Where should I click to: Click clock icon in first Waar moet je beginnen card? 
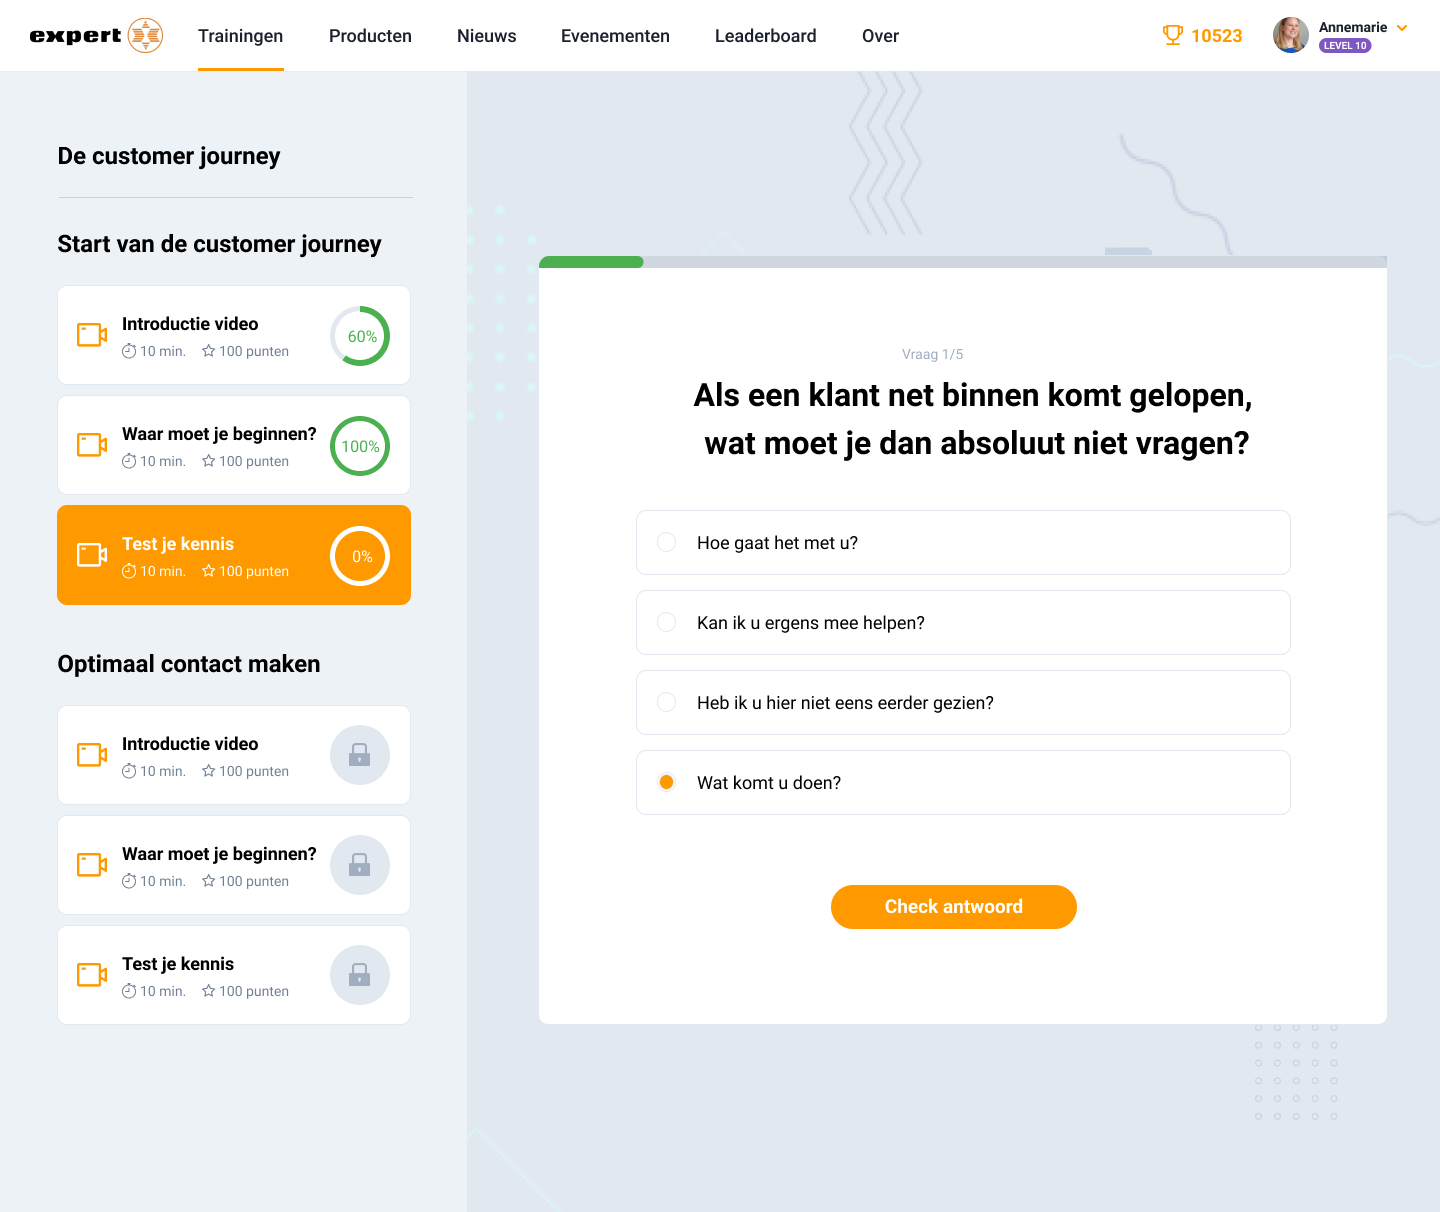129,461
